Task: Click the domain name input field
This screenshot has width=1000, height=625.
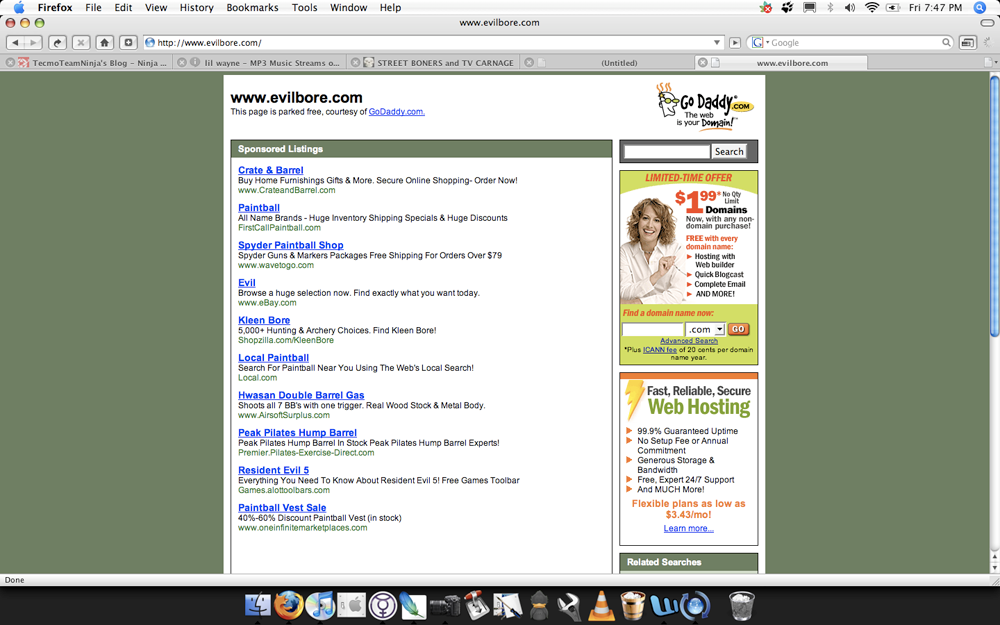Action: pos(652,329)
